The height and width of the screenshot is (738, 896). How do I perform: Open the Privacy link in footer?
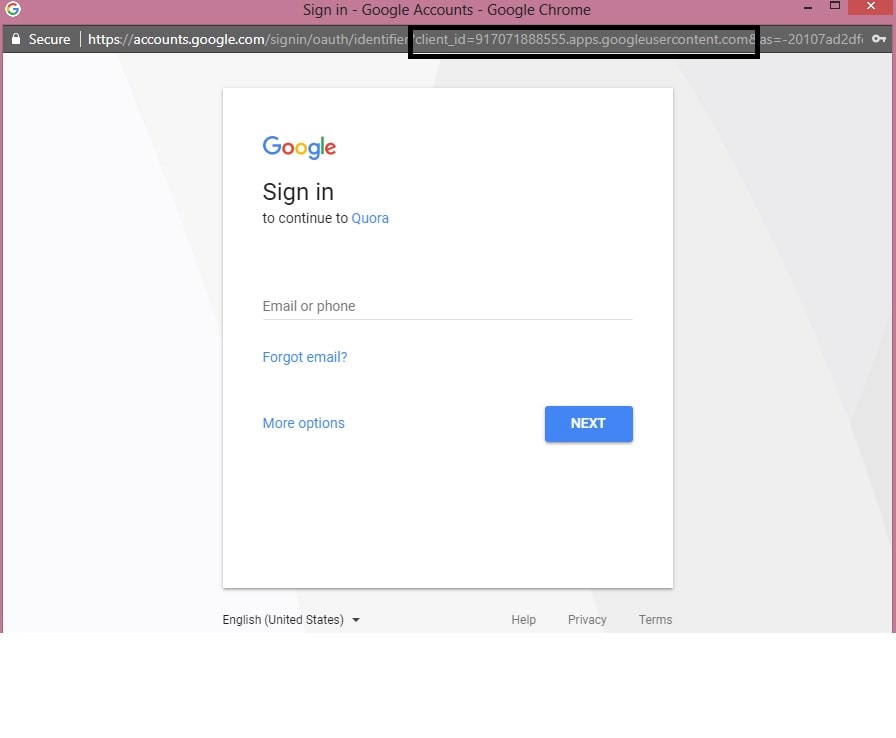click(587, 620)
